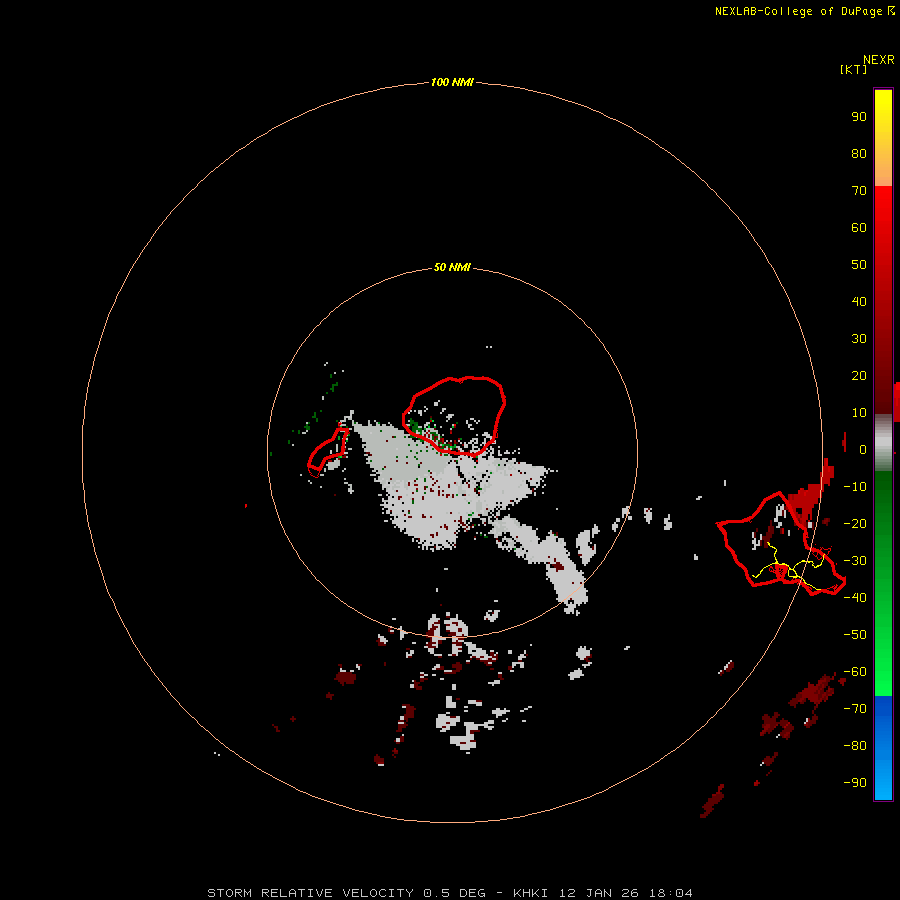Screen dimensions: 900x900
Task: Click the 50 value on velocity scale
Action: point(859,265)
